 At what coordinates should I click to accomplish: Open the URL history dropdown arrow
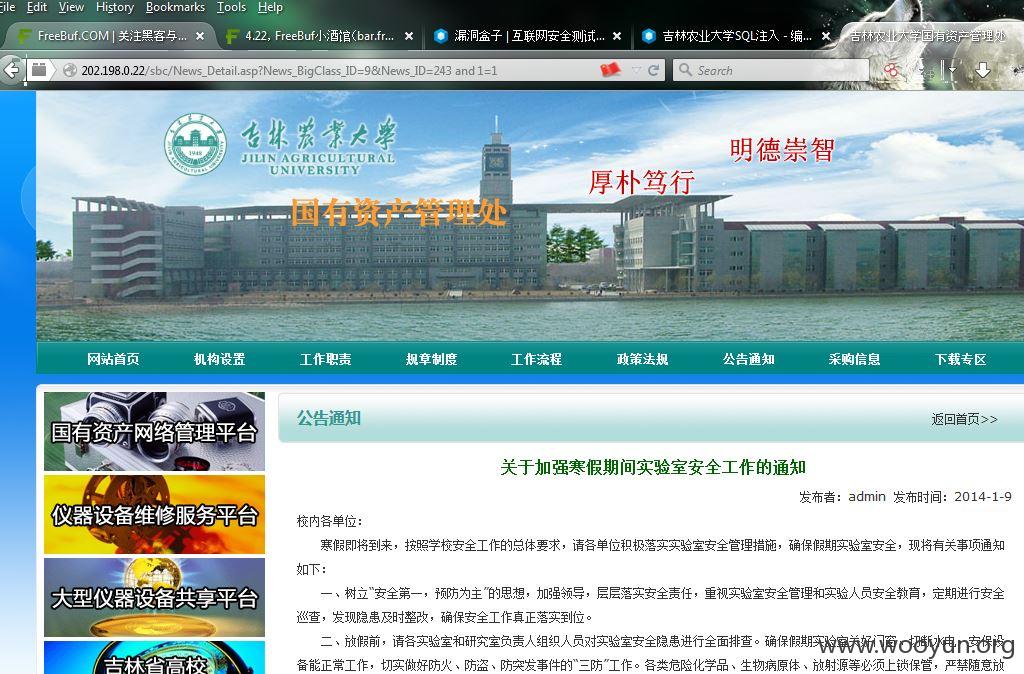coord(636,70)
